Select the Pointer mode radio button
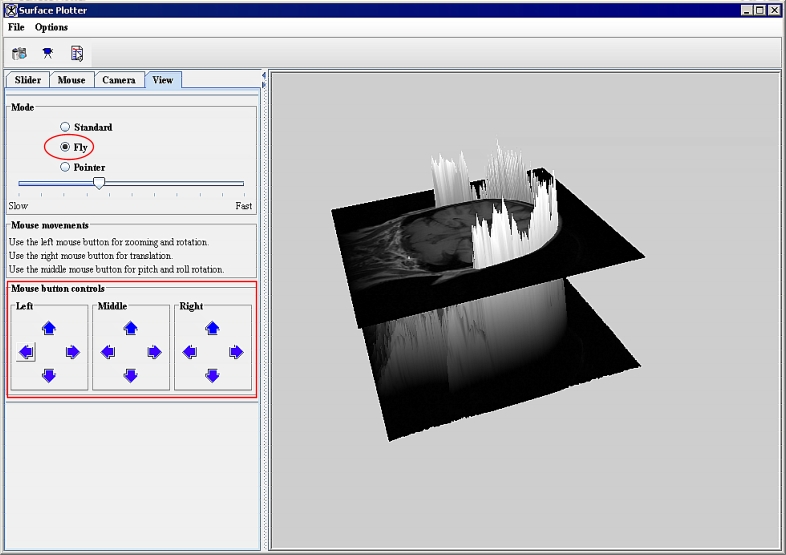The height and width of the screenshot is (555, 786). click(66, 167)
